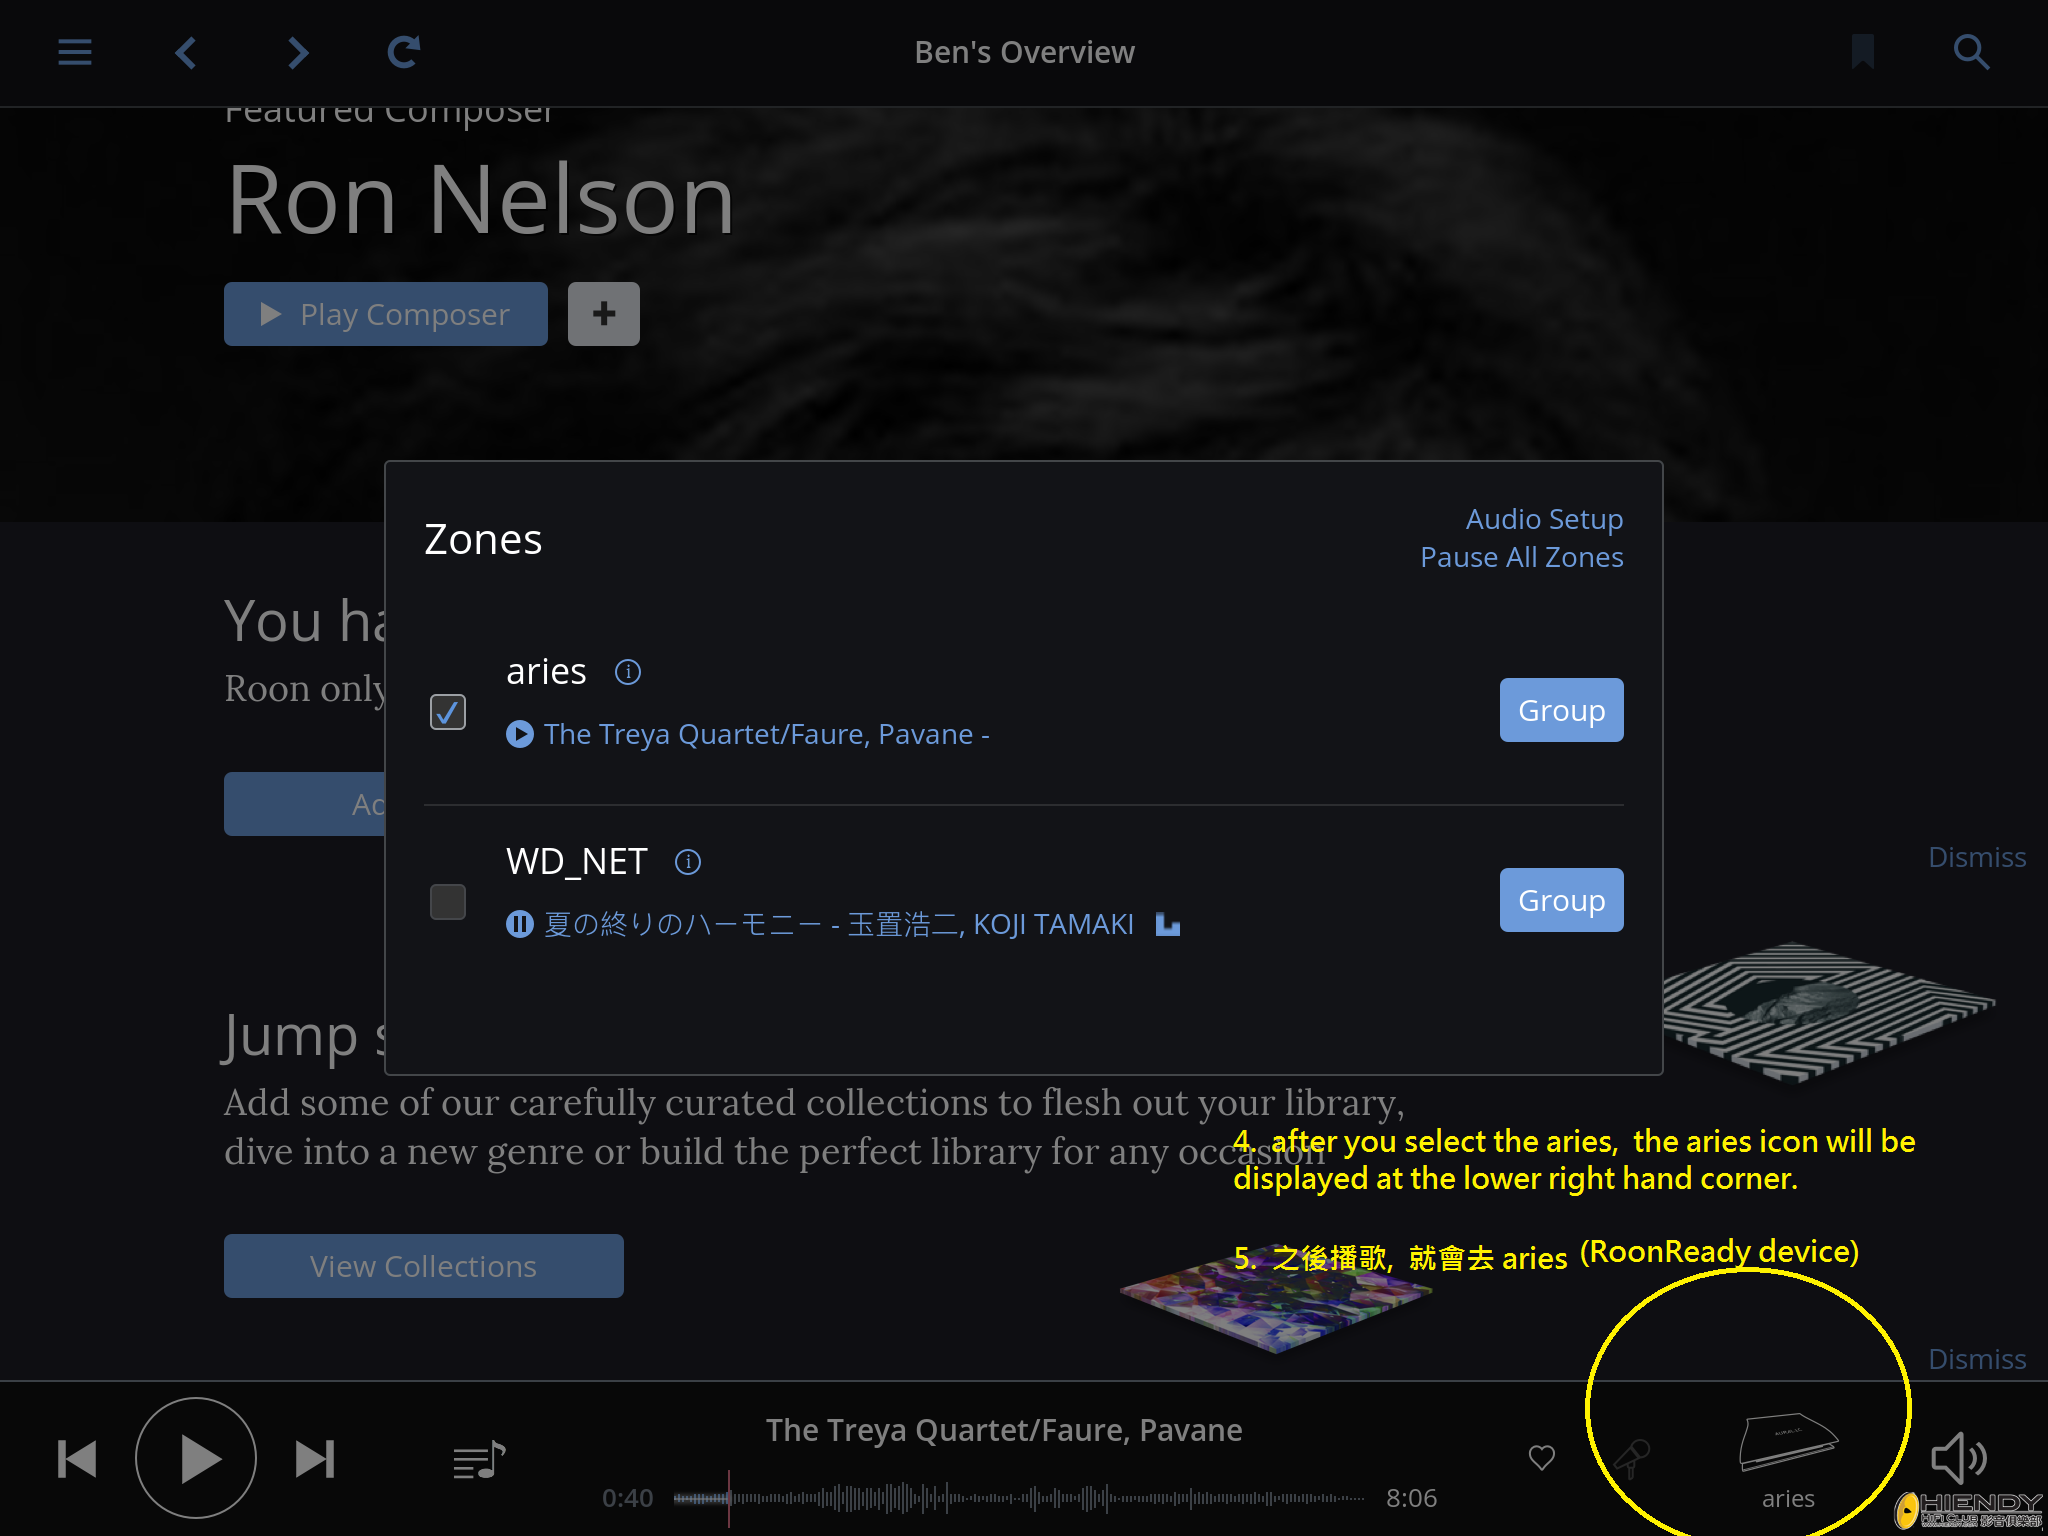Click the aries zone name

(546, 672)
